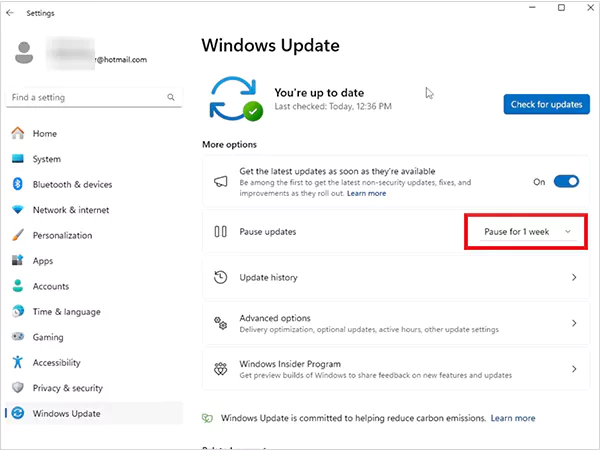Click the Find a setting search box
Viewport: 600px width, 450px height.
click(x=94, y=97)
